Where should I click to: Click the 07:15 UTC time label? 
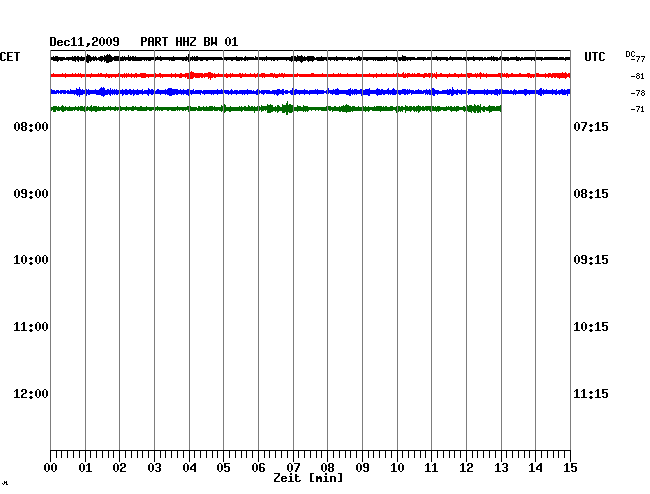click(591, 127)
